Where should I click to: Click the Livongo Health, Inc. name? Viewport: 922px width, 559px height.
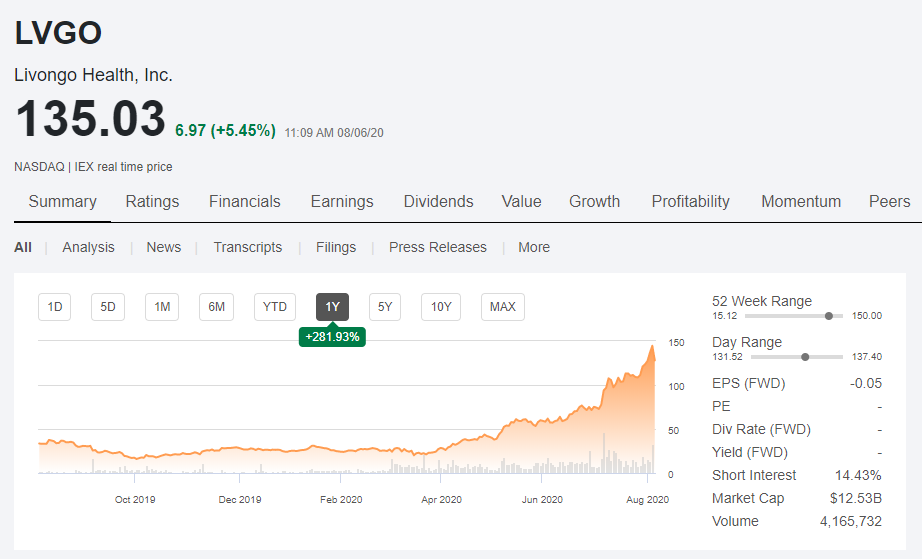[93, 75]
